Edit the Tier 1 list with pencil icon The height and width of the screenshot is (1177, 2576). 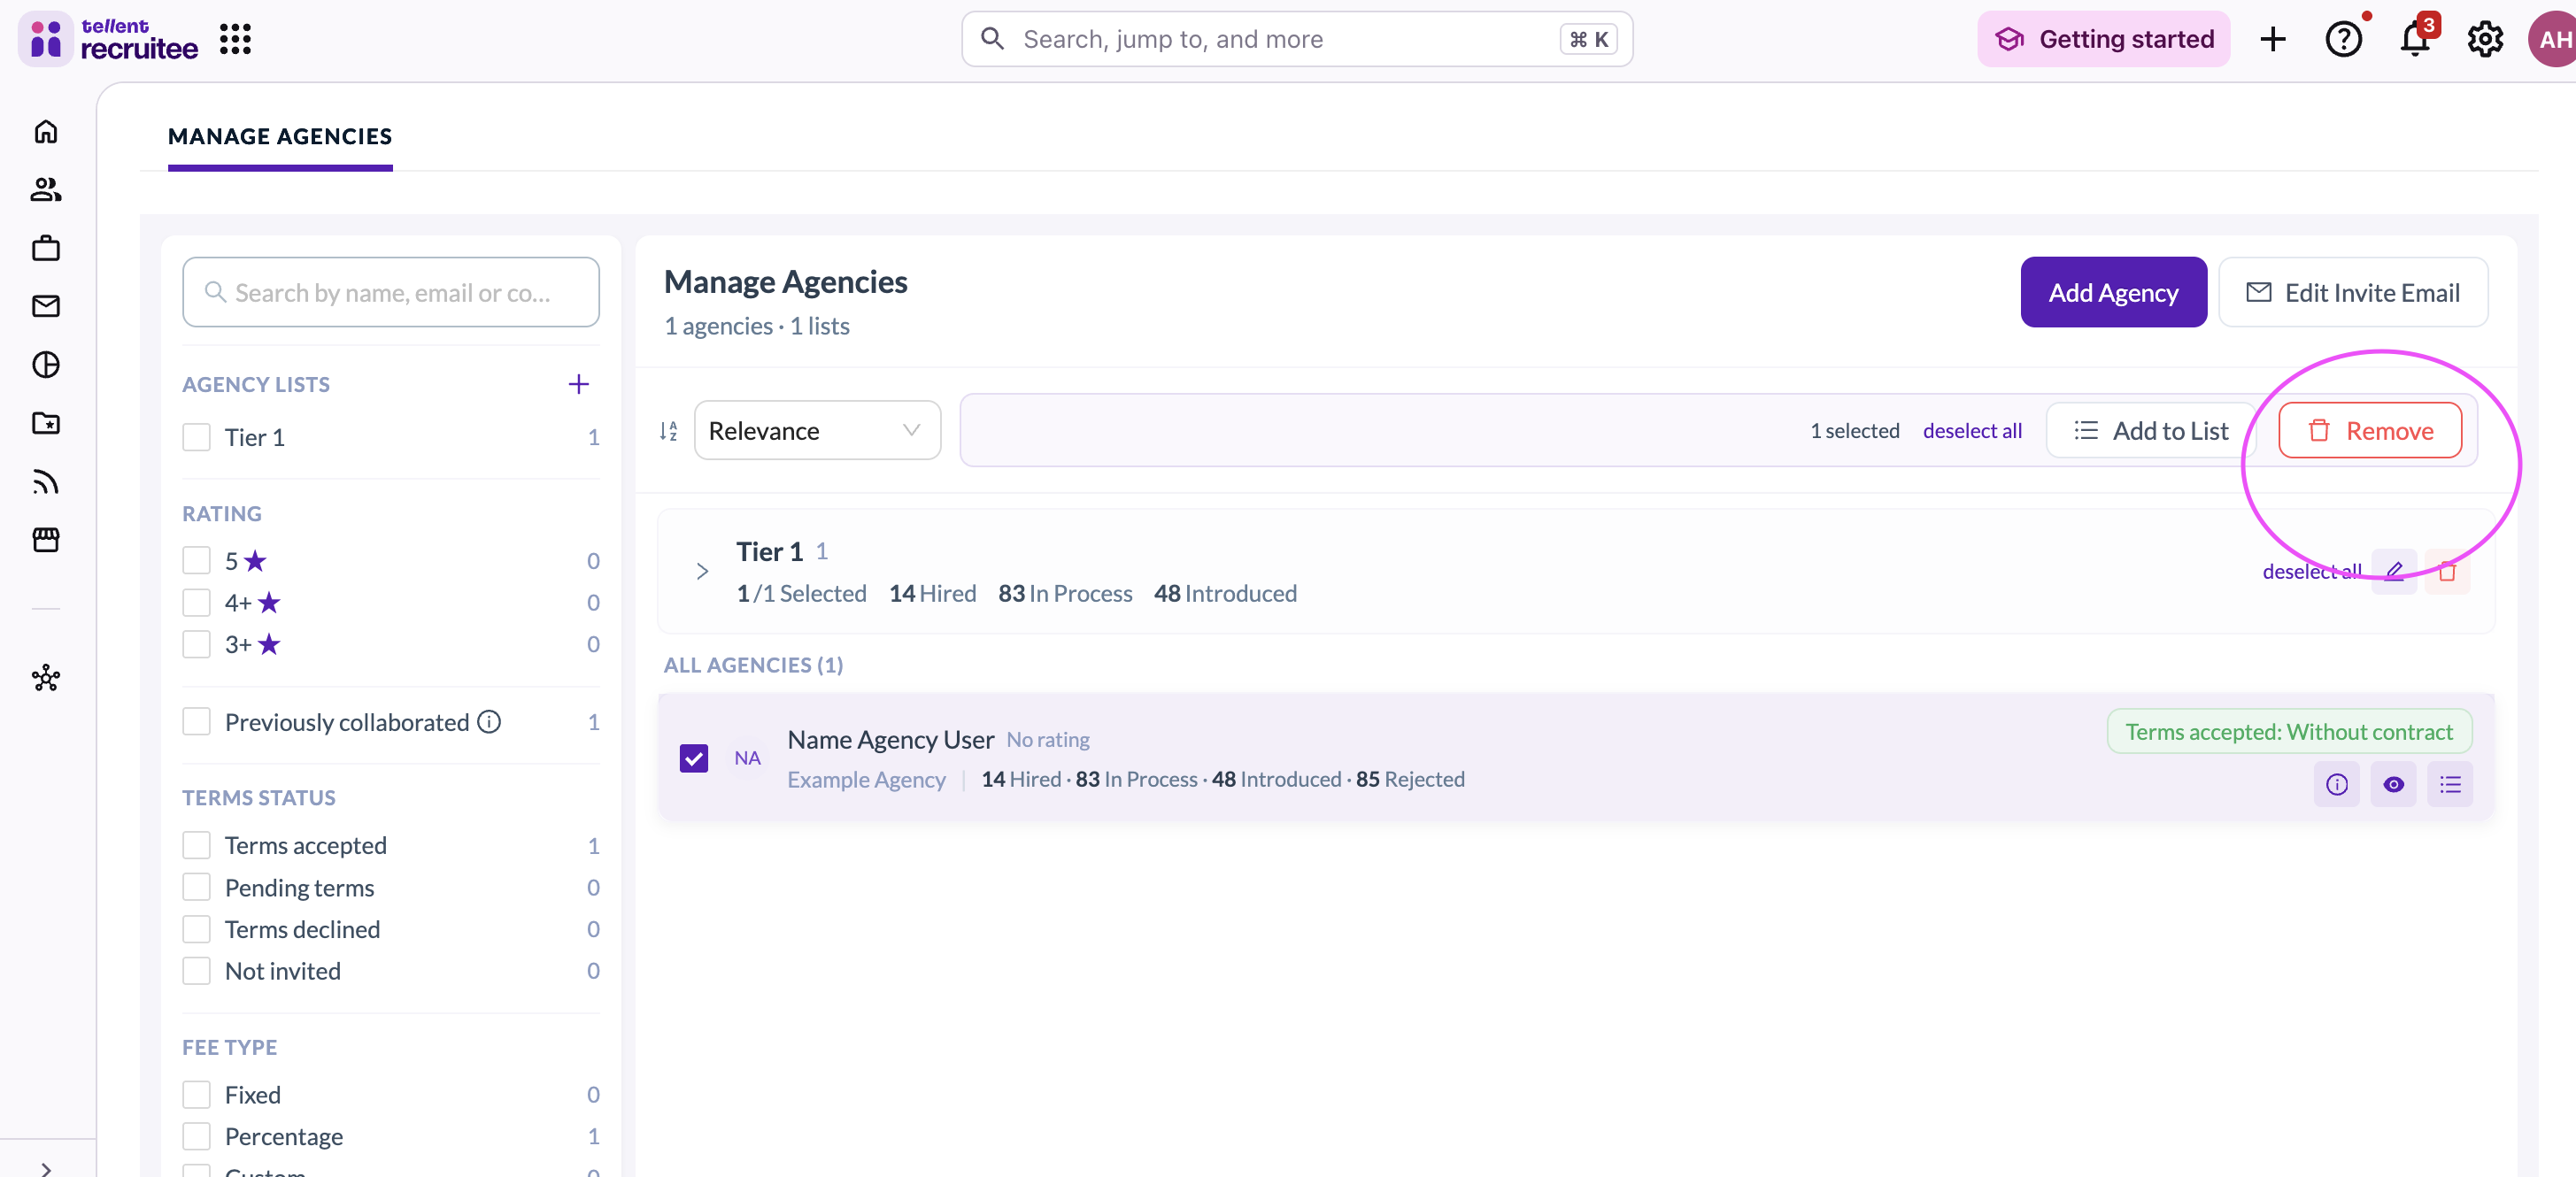click(2394, 571)
